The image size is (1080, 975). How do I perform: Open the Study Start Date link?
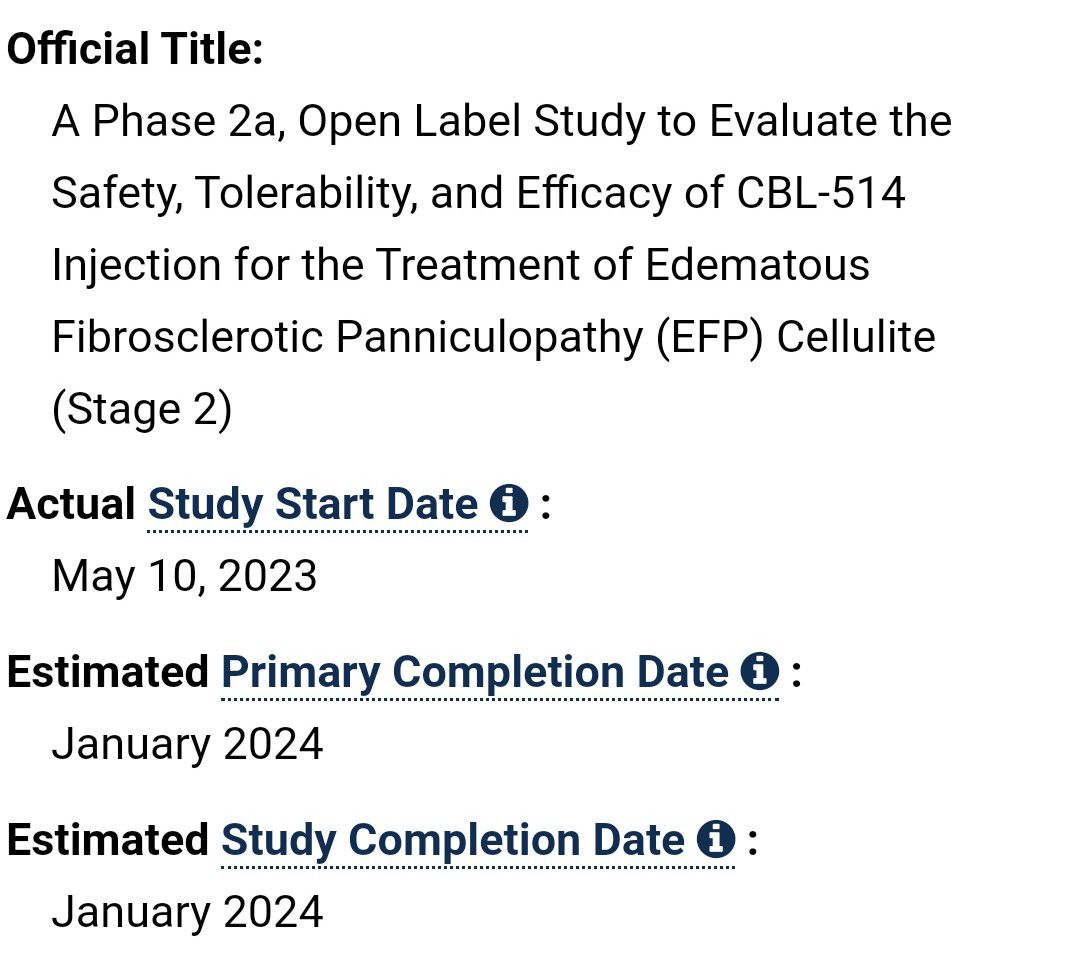(x=312, y=504)
